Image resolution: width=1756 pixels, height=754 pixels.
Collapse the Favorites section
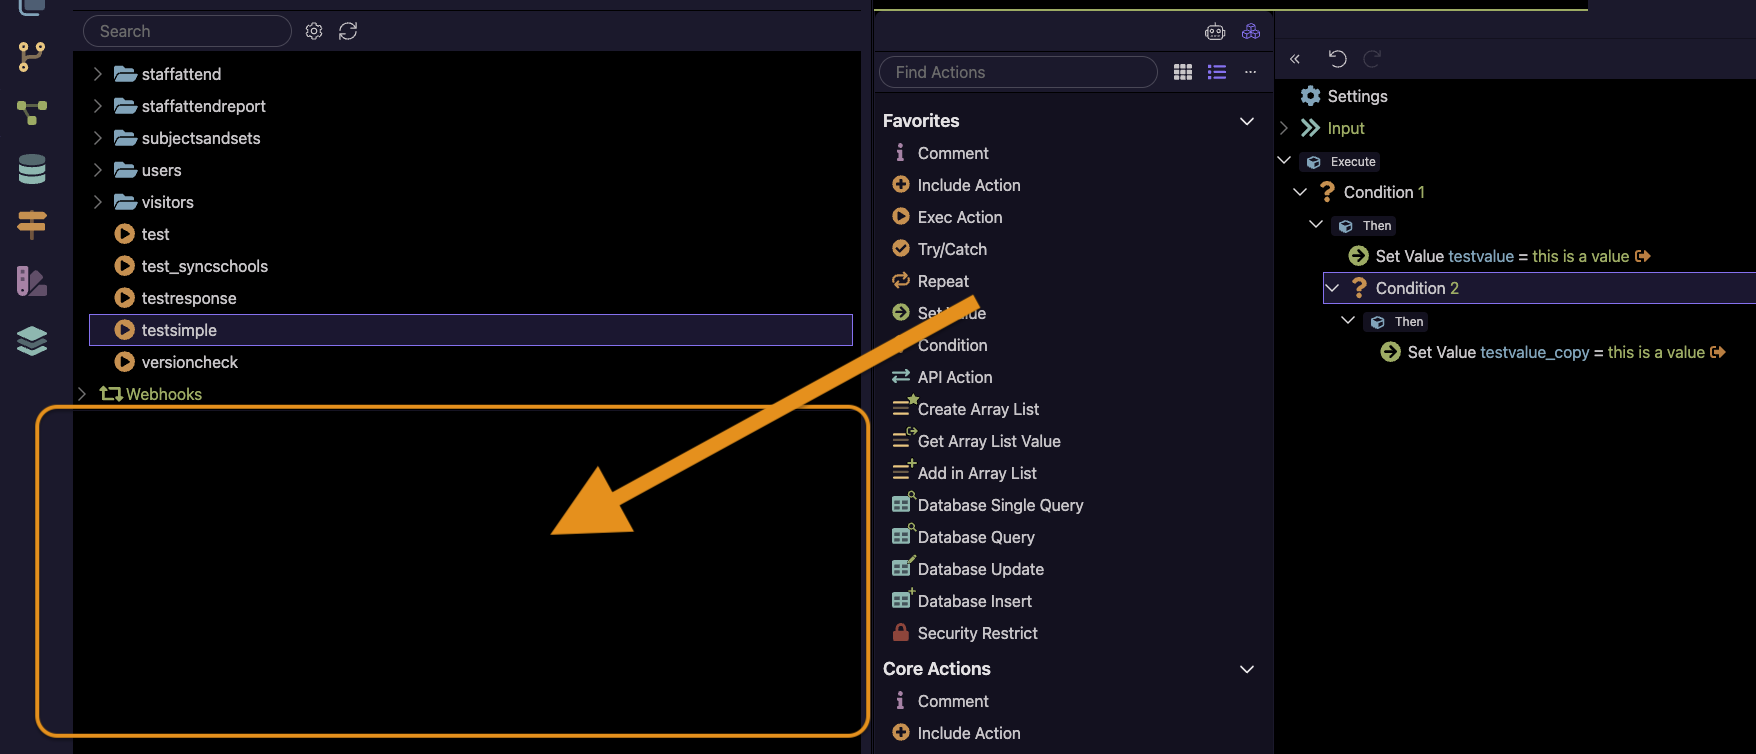[1247, 121]
